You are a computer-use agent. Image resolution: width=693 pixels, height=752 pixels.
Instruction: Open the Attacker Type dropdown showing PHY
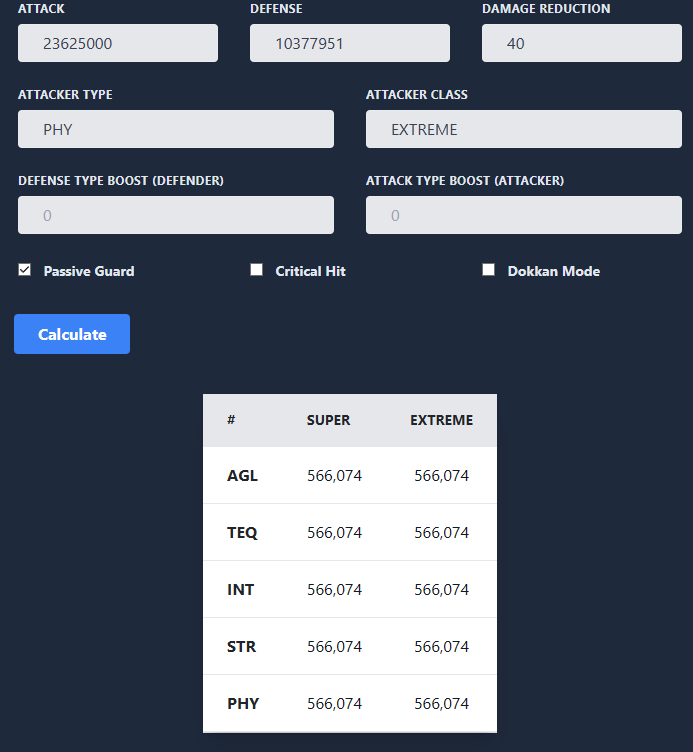click(x=176, y=129)
